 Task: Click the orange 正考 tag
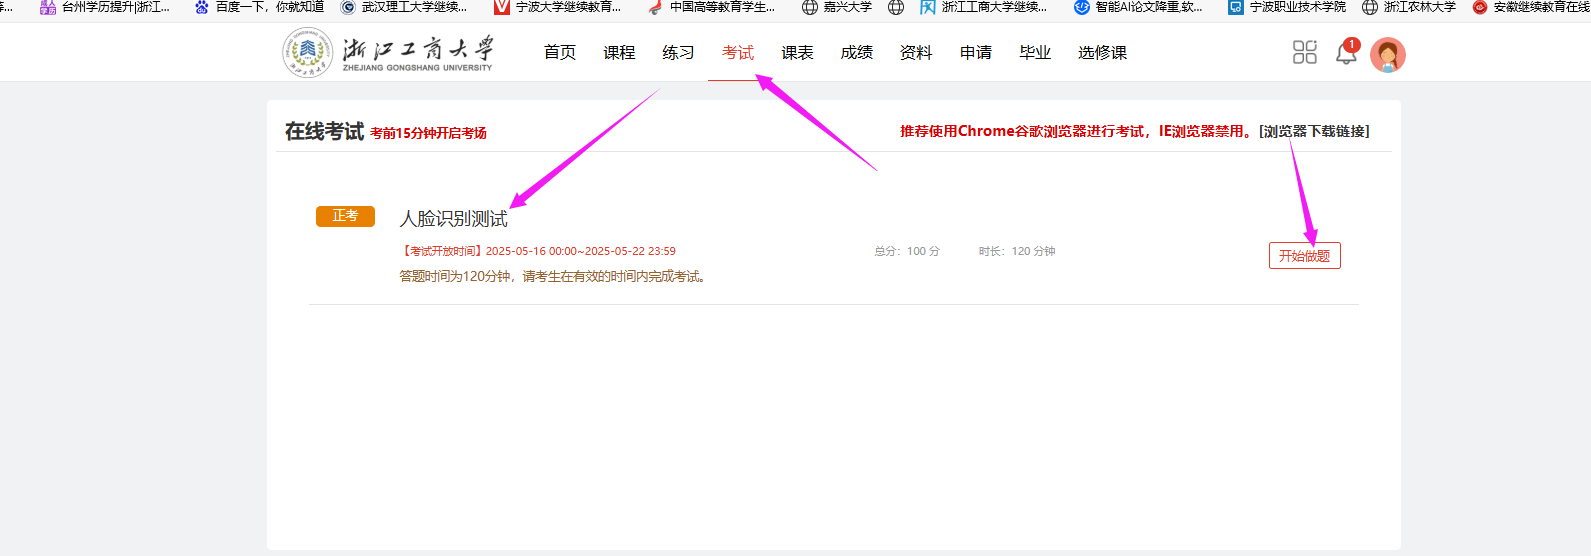tap(345, 216)
